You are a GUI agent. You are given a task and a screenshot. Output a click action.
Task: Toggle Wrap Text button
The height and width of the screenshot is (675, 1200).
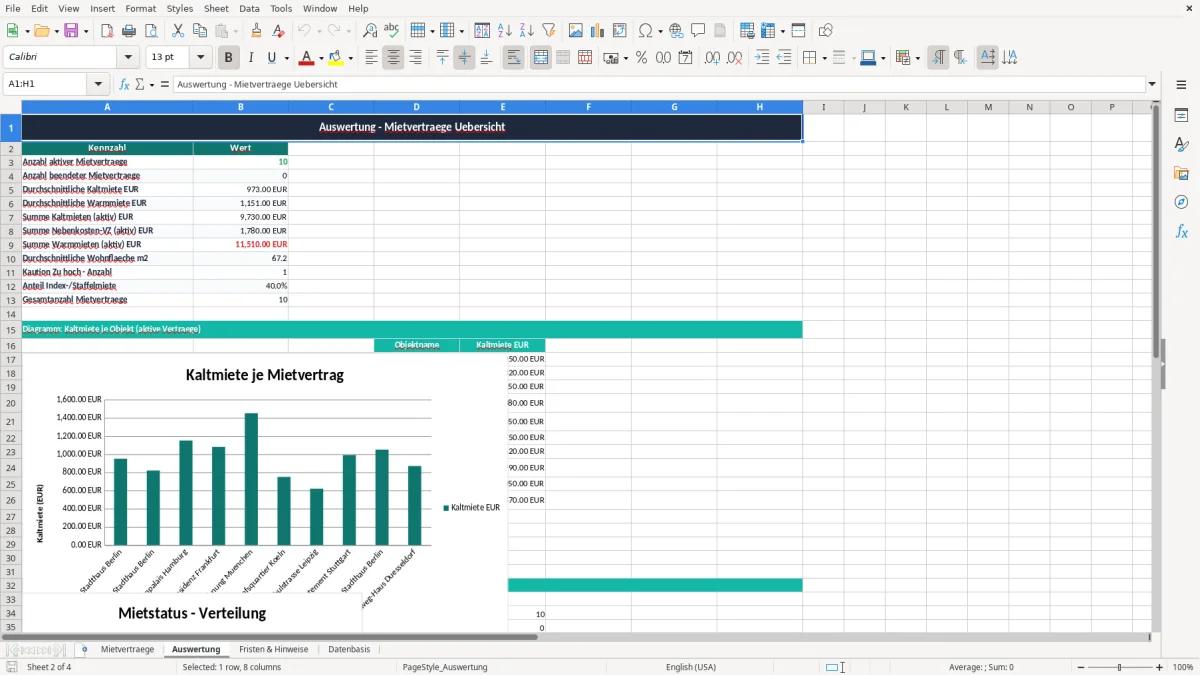(513, 58)
